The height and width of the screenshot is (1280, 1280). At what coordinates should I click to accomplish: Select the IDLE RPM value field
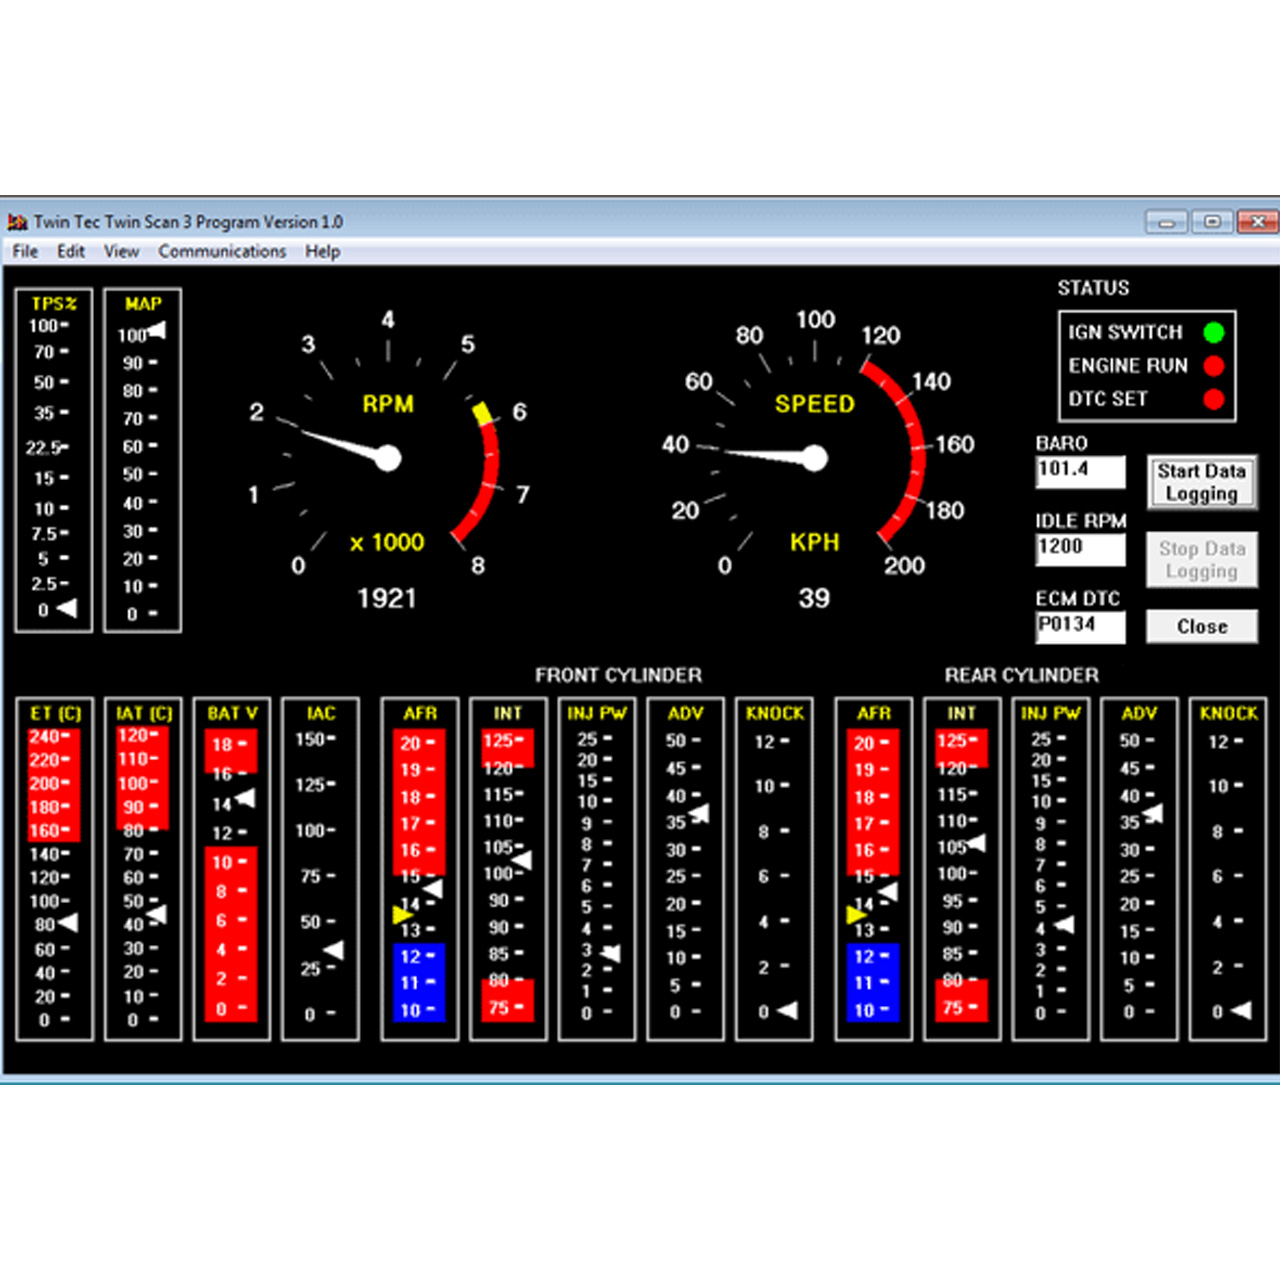tap(1079, 548)
